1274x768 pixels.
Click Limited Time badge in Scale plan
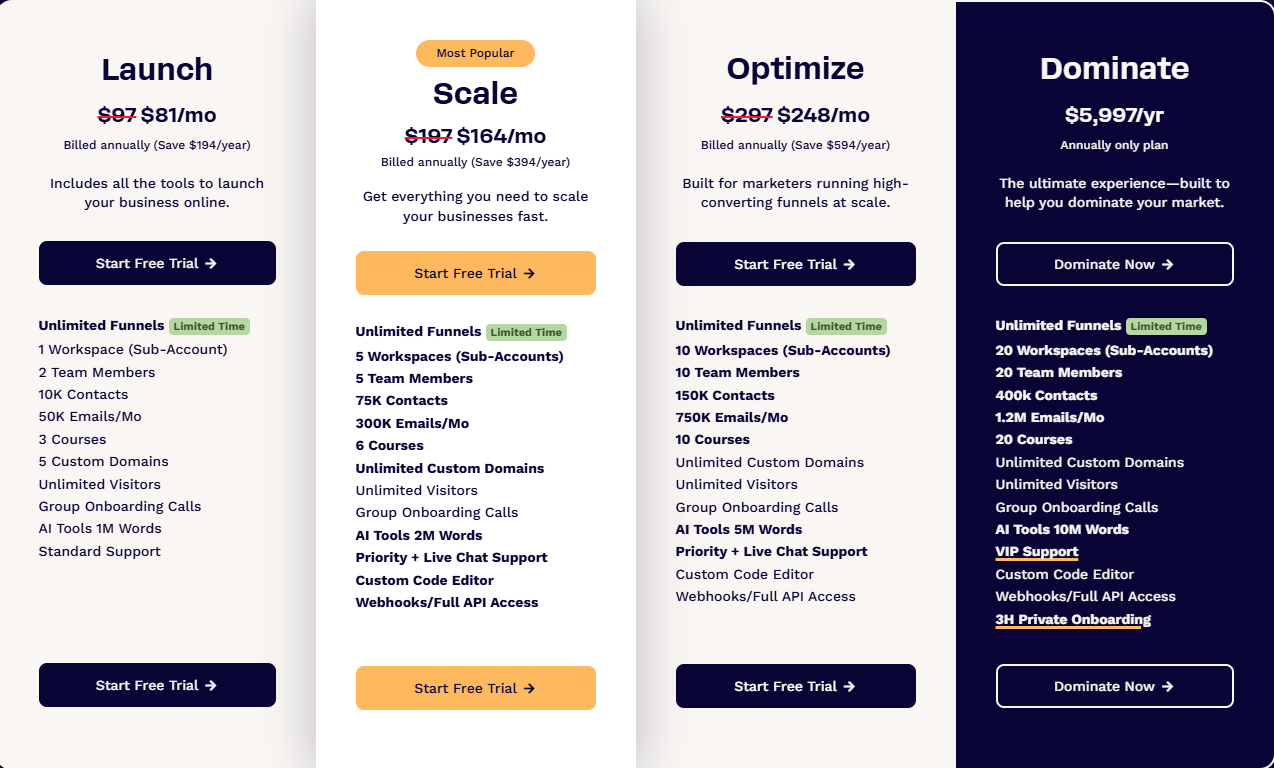coord(526,332)
